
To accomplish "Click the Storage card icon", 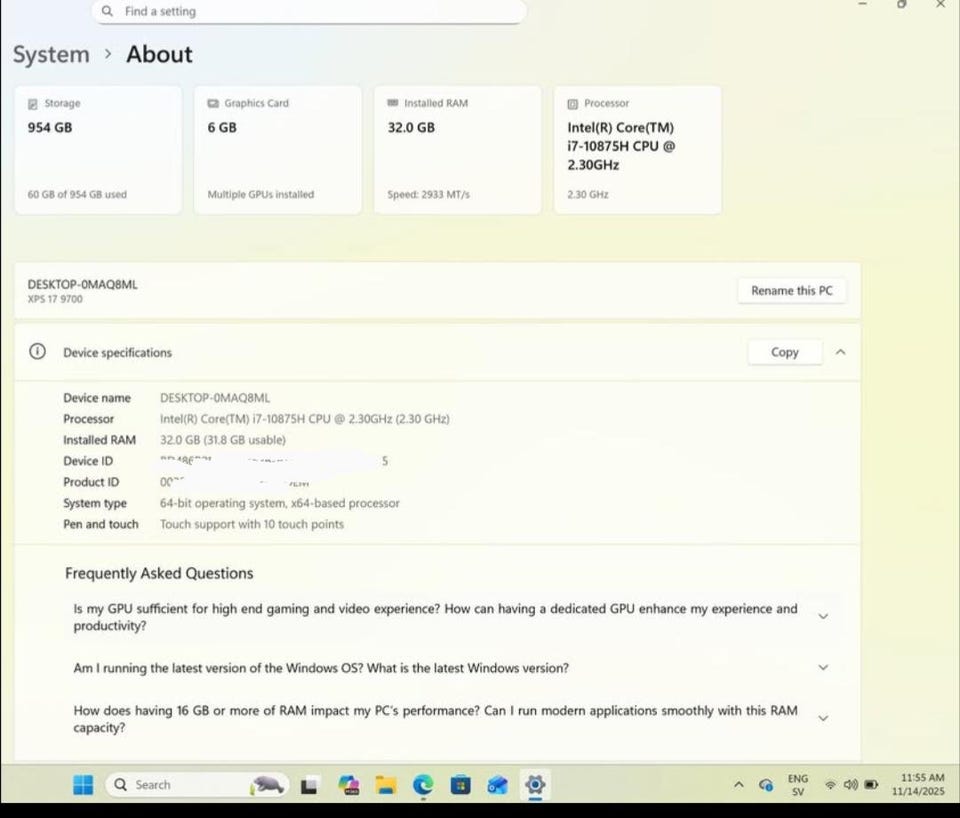I will click(x=33, y=103).
